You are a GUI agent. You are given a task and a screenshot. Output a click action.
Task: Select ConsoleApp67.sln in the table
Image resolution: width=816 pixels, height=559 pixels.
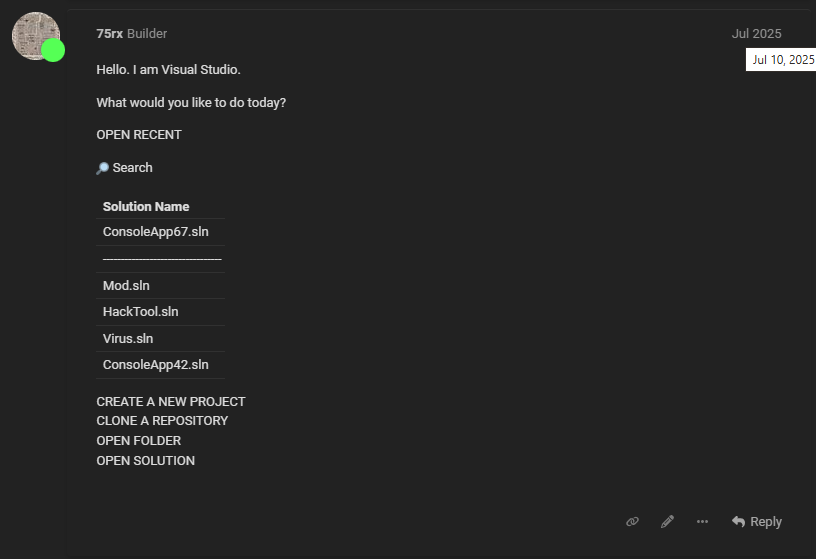(x=156, y=232)
